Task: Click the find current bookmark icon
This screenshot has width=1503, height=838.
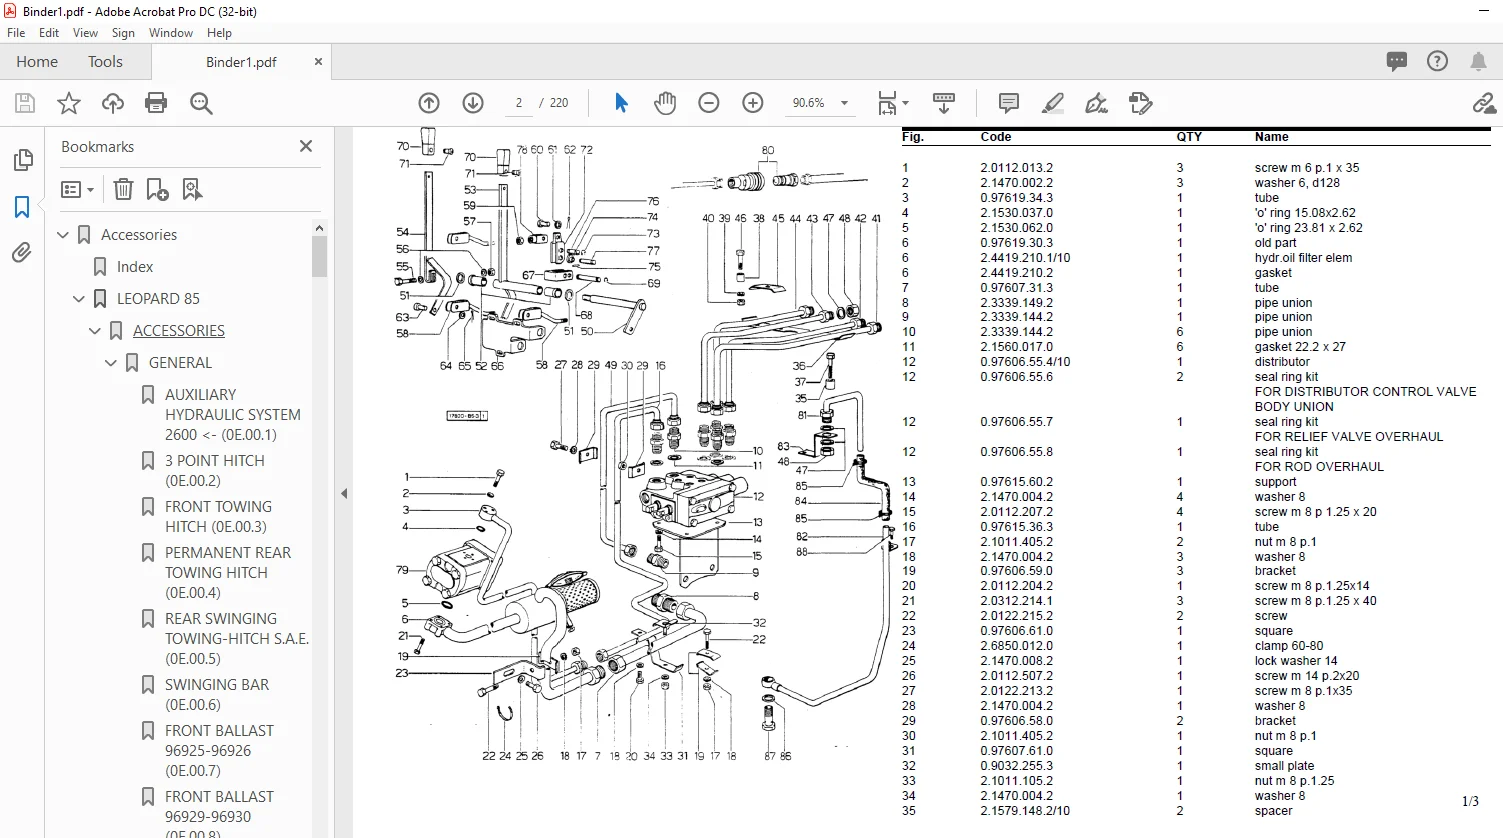Action: (x=192, y=189)
